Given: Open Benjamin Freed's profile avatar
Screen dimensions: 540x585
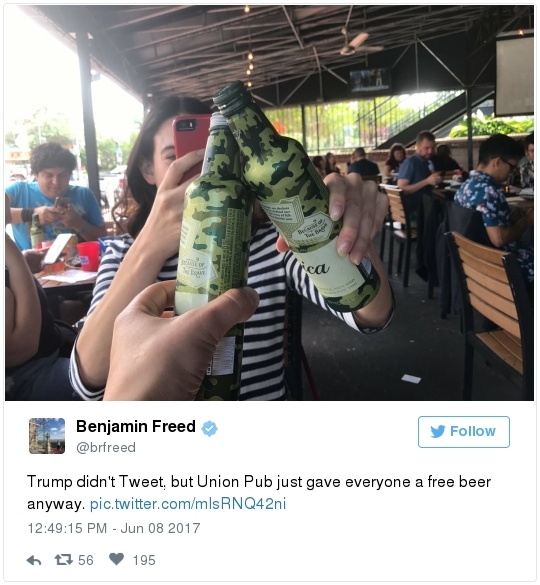Looking at the screenshot, I should (x=47, y=436).
